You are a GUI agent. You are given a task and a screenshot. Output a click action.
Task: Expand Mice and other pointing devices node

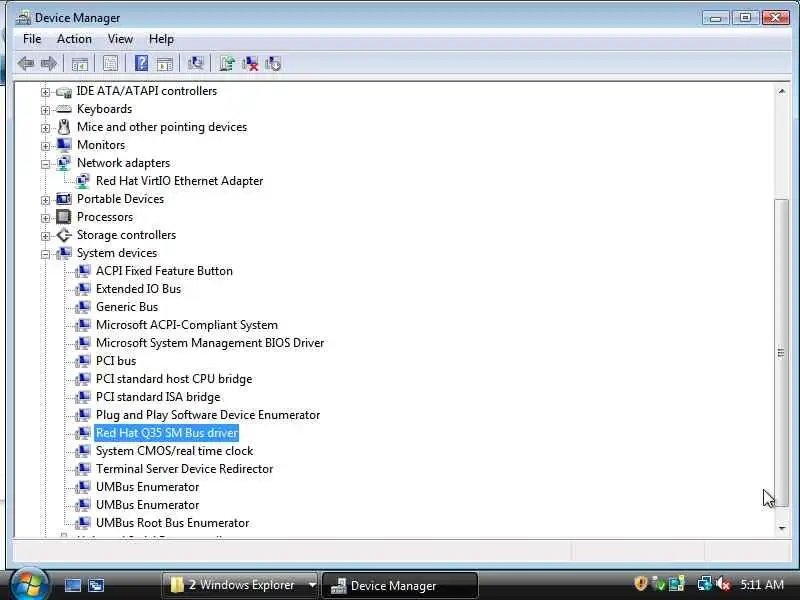point(45,128)
